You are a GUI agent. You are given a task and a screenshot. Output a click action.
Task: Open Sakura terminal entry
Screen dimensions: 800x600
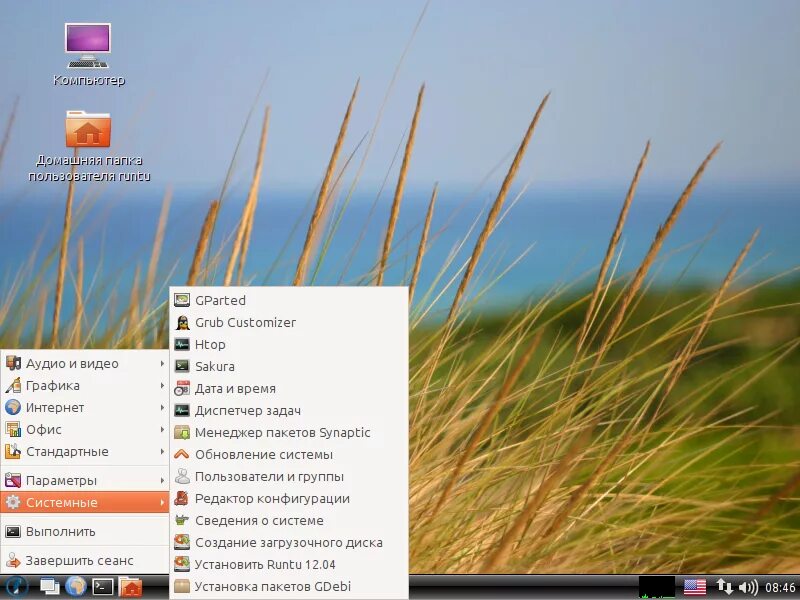pyautogui.click(x=289, y=366)
